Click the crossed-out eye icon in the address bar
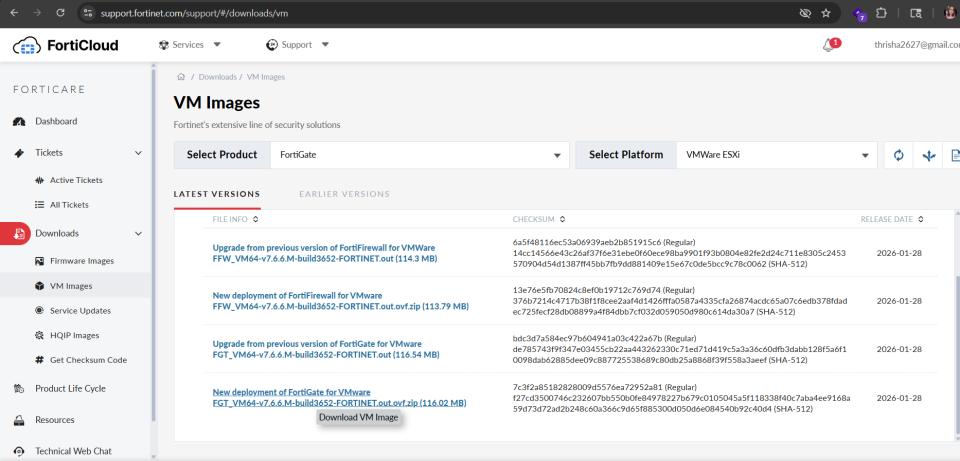Viewport: 960px width, 461px height. coord(805,13)
